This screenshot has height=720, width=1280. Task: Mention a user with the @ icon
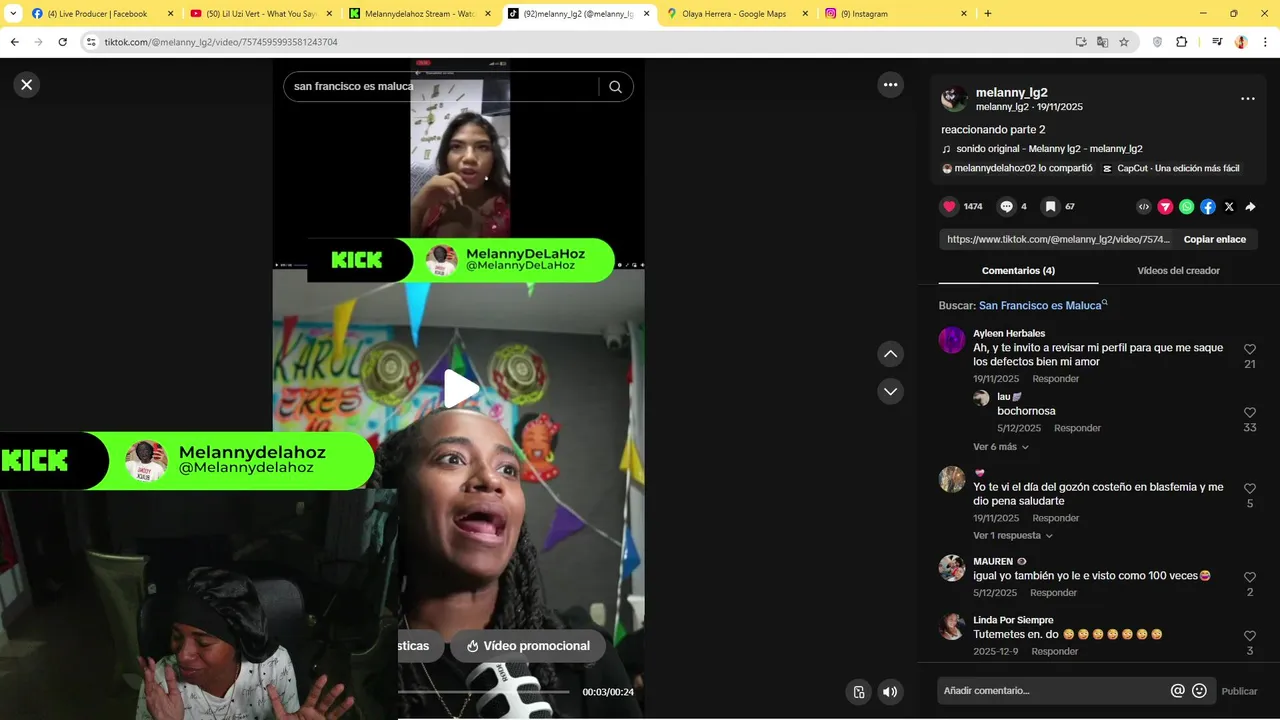point(1178,691)
